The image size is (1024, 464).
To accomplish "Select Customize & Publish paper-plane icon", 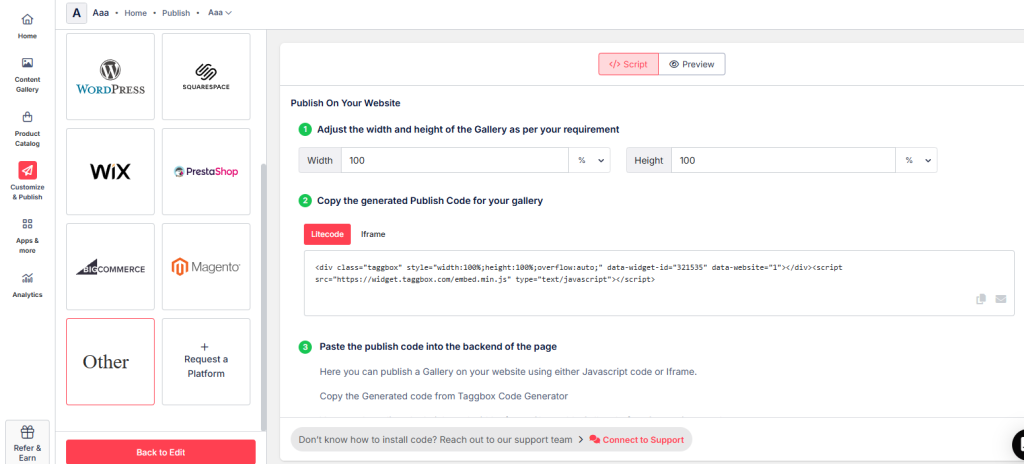I will (27, 171).
